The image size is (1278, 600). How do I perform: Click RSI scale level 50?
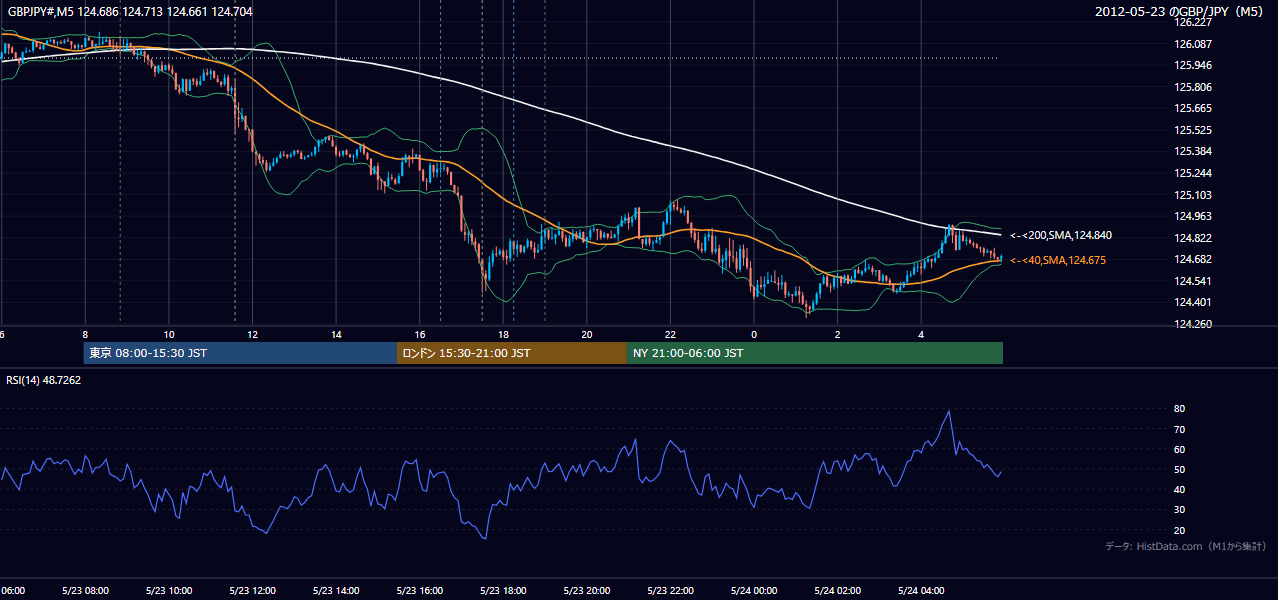[1180, 469]
